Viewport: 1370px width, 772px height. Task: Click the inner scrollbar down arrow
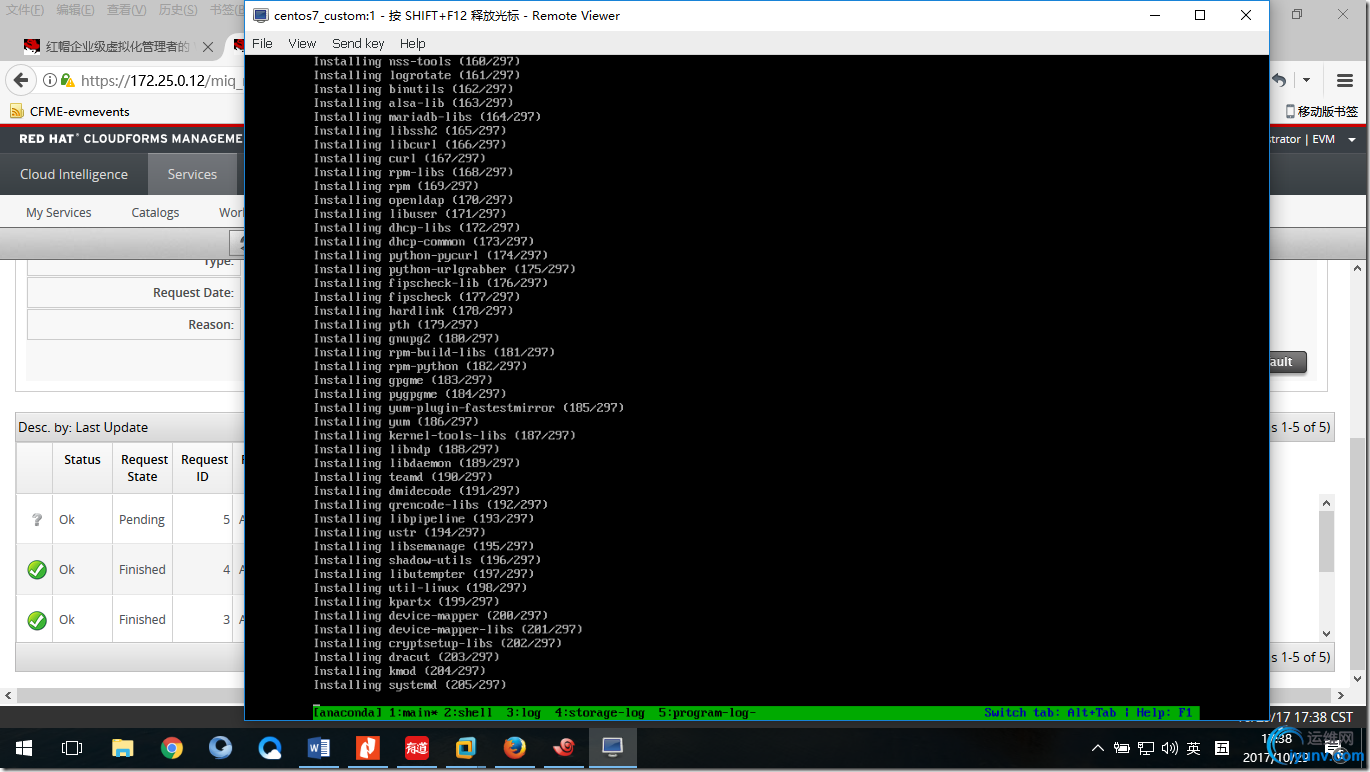(x=1326, y=633)
